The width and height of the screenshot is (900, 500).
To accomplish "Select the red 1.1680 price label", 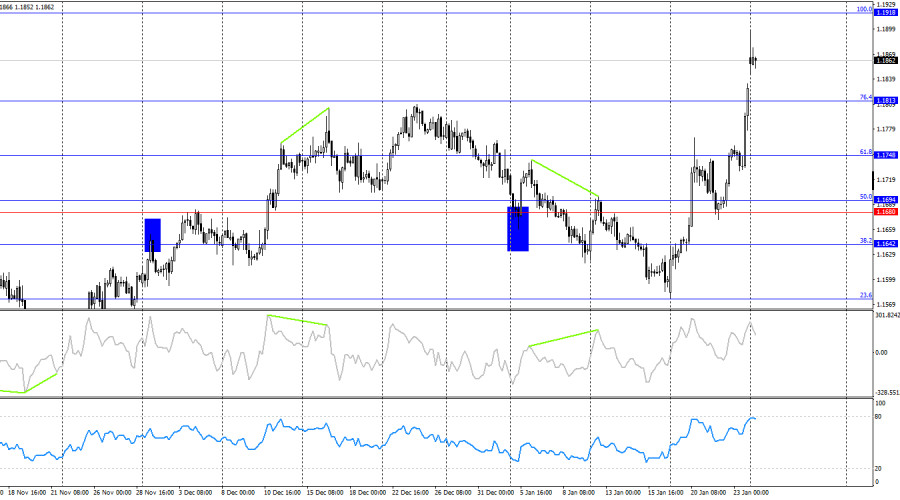I will pyautogui.click(x=885, y=212).
